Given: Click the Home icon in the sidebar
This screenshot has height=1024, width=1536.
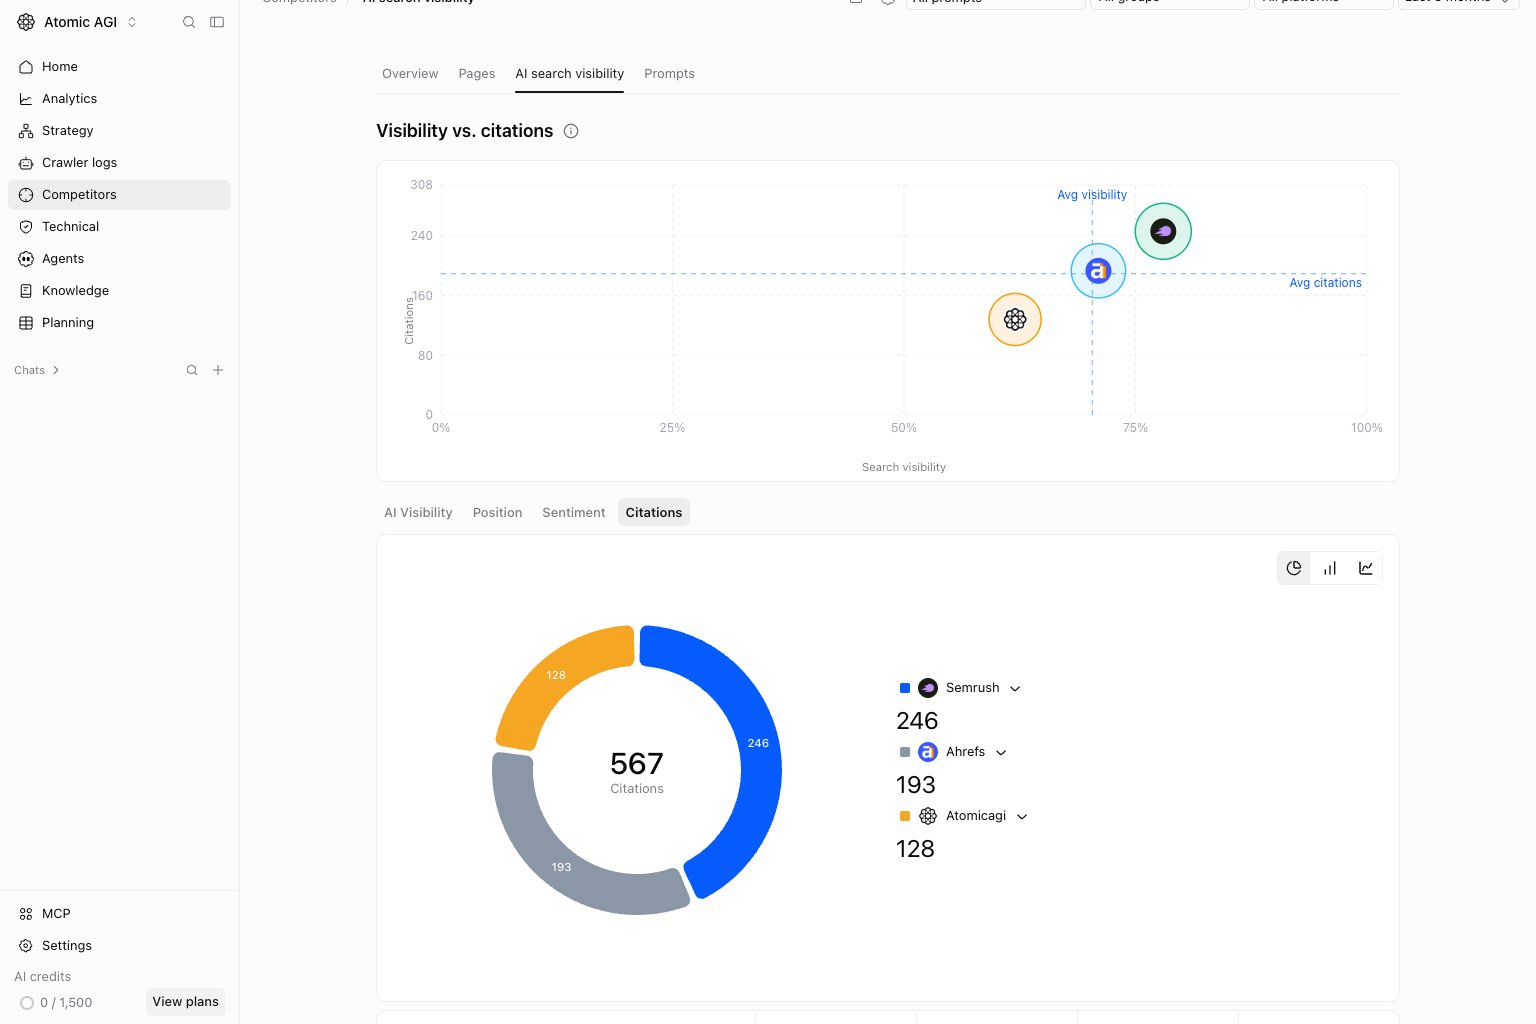Looking at the screenshot, I should coord(26,67).
